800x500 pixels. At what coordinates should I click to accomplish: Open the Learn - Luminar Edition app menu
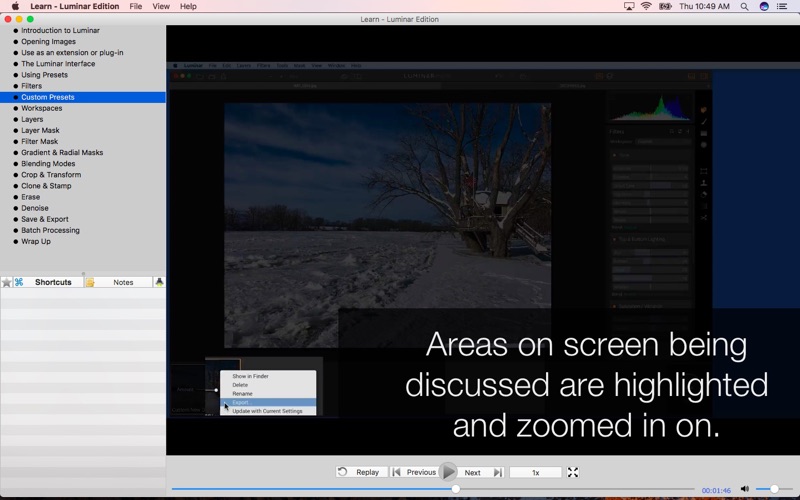coord(74,6)
